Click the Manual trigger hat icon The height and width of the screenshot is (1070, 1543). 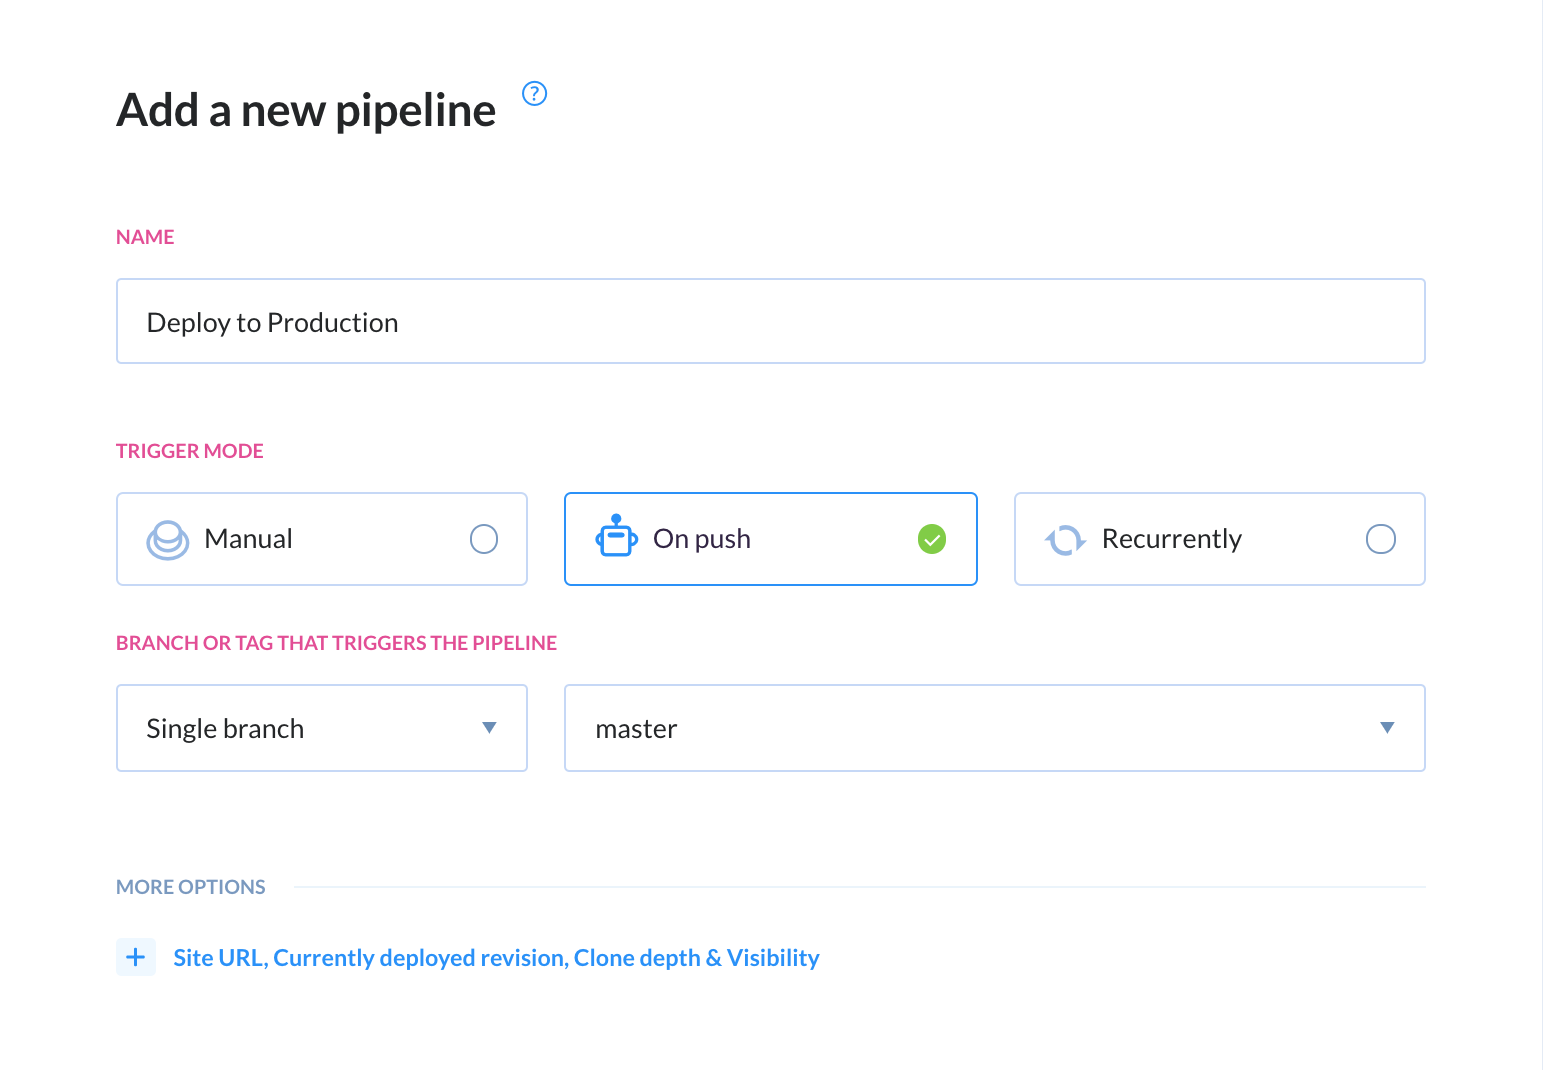click(x=168, y=540)
